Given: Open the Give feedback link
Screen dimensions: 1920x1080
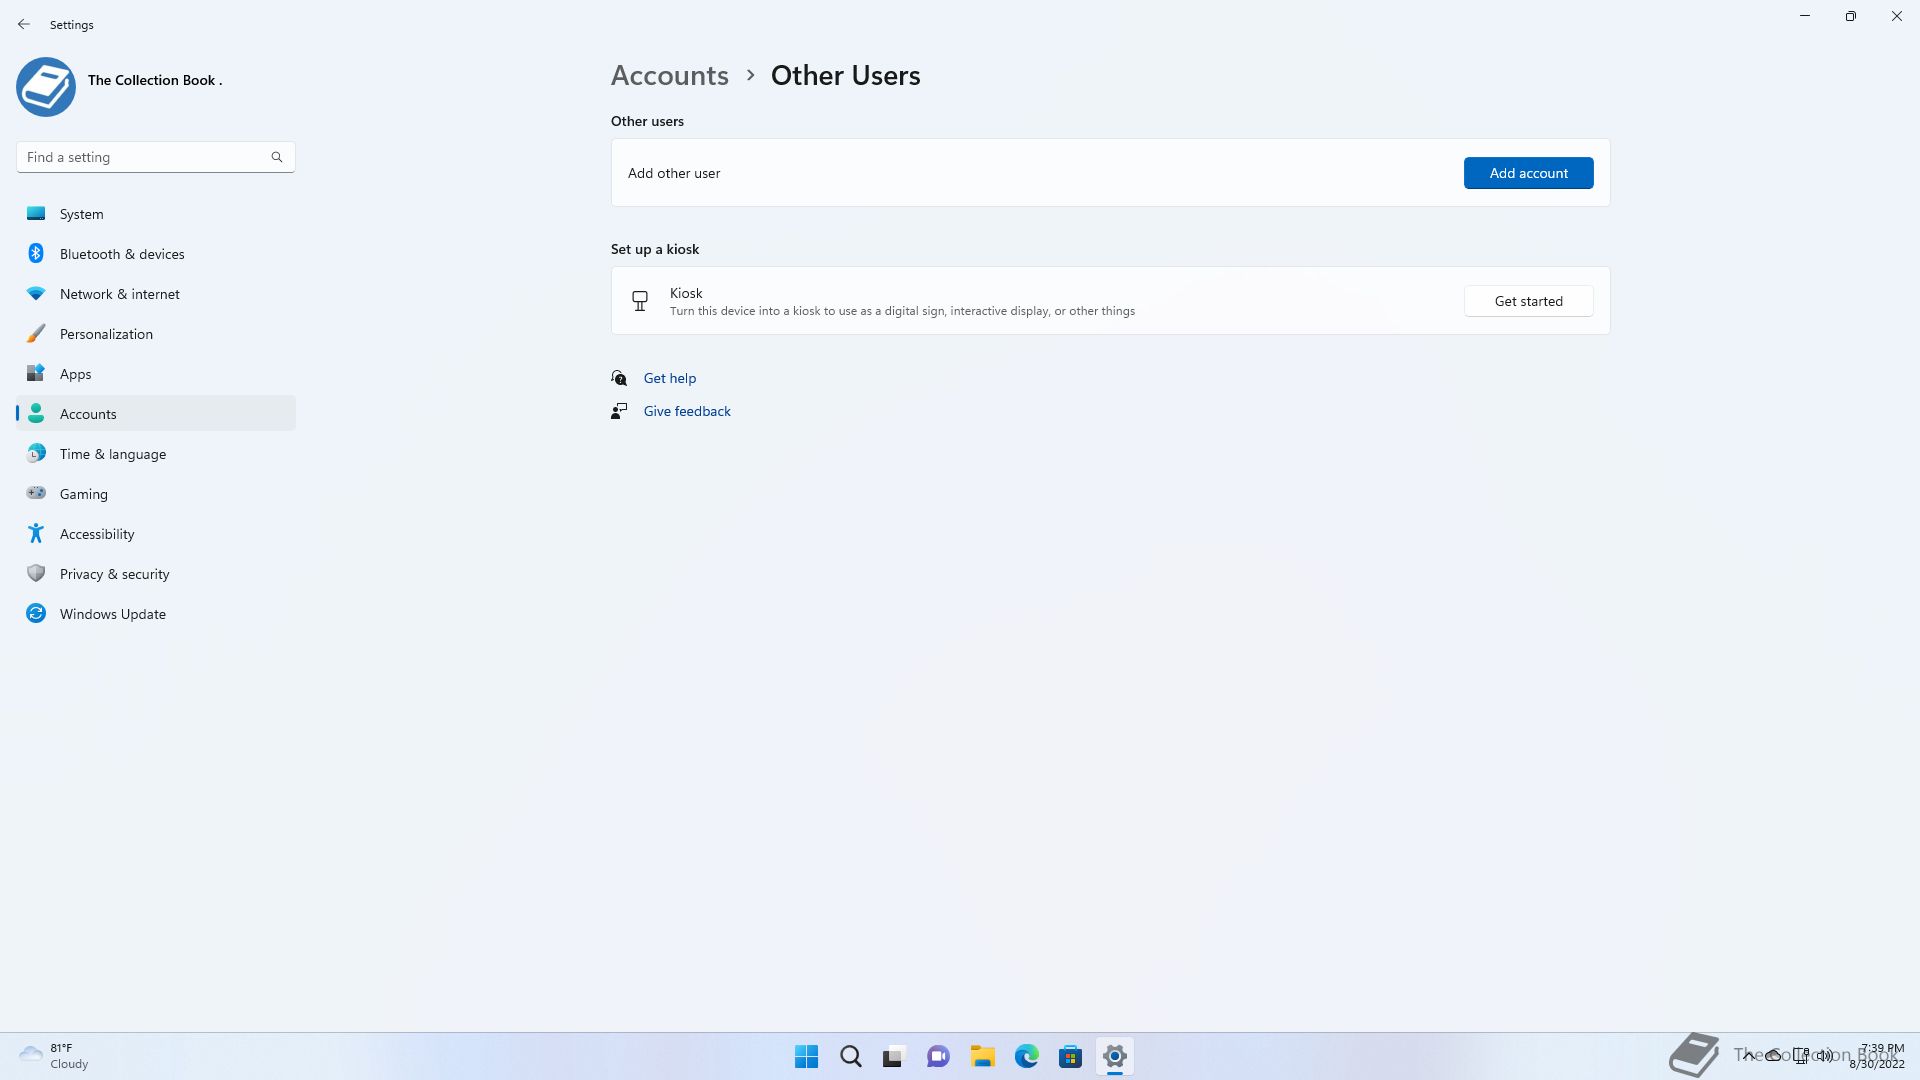Looking at the screenshot, I should [687, 411].
